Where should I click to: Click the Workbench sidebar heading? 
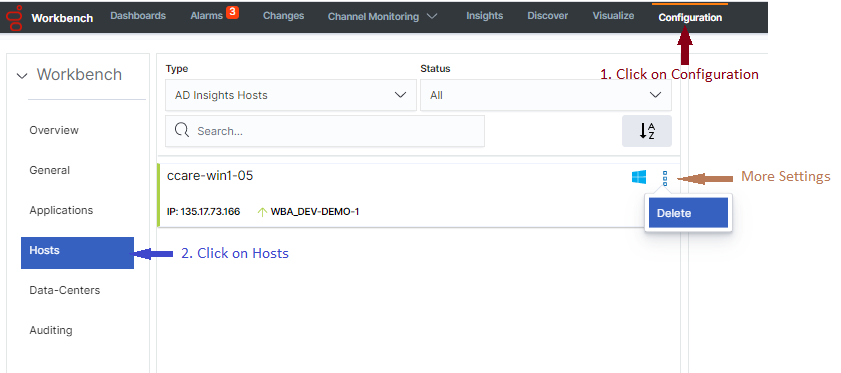pyautogui.click(x=79, y=75)
